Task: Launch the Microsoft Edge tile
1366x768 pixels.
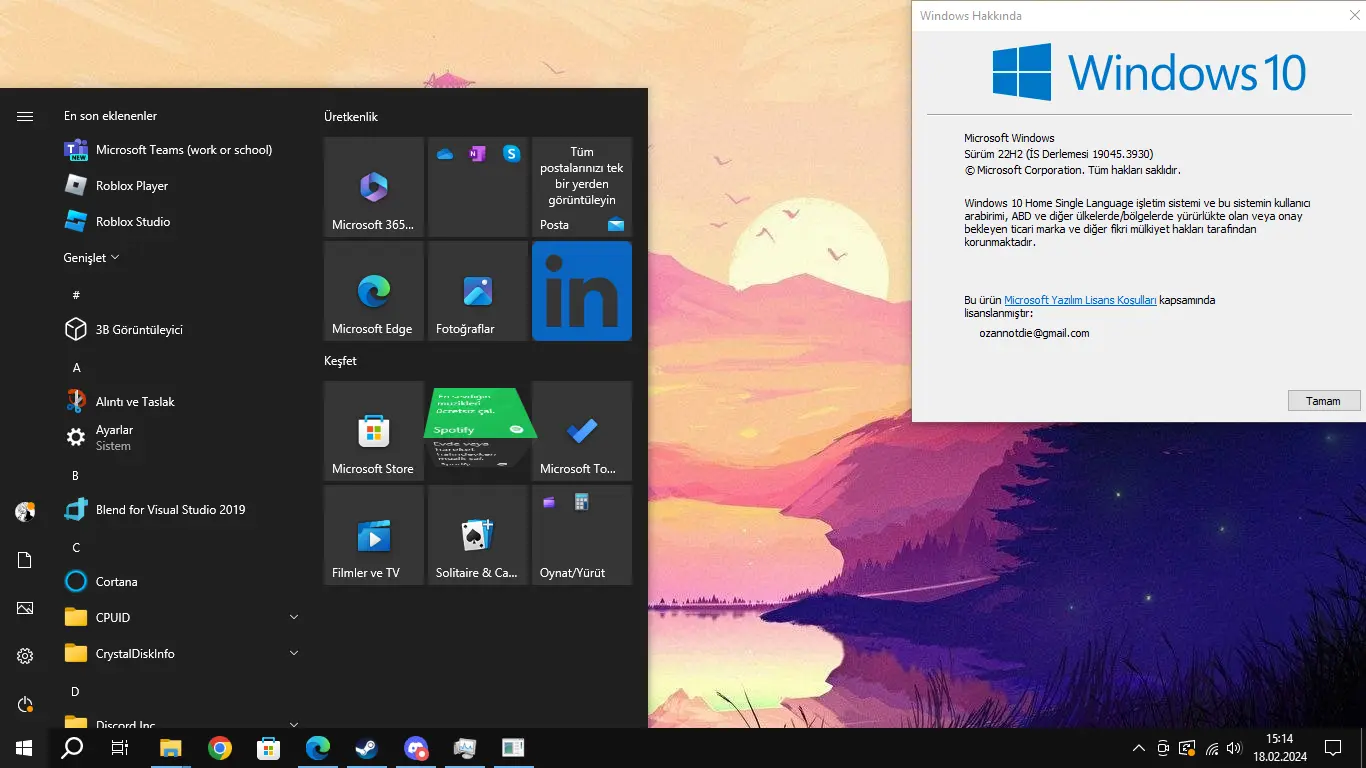Action: coord(374,291)
